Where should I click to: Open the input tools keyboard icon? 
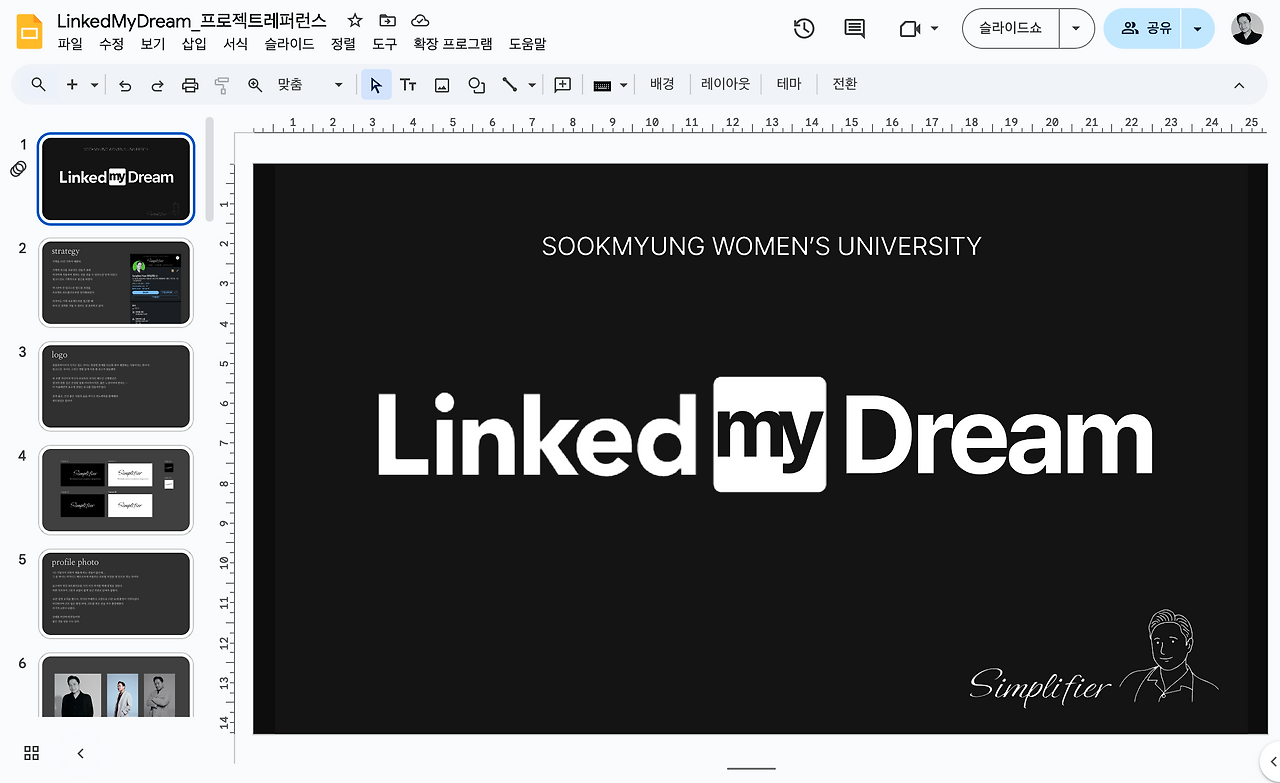pos(602,85)
